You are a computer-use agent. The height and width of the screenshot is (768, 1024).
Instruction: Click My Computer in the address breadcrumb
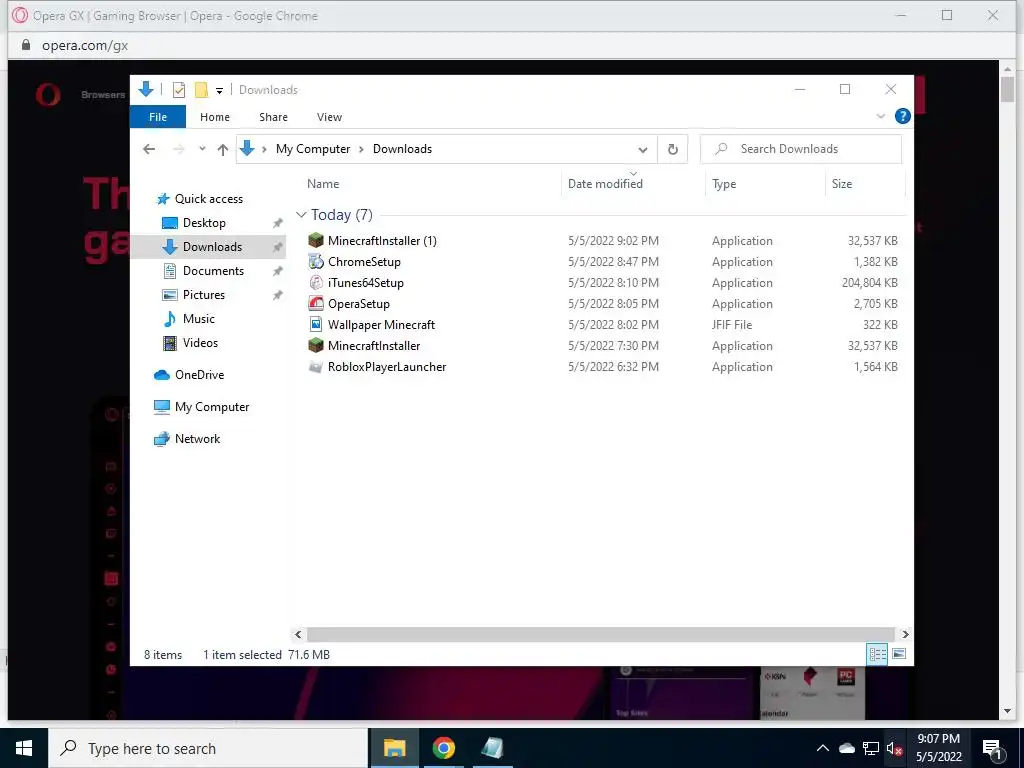tap(313, 149)
